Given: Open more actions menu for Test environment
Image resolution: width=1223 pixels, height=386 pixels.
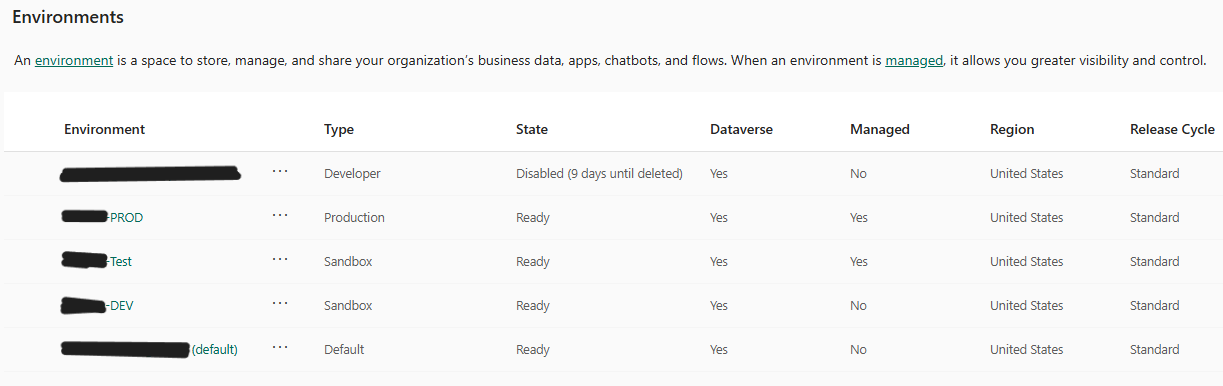Looking at the screenshot, I should point(280,260).
